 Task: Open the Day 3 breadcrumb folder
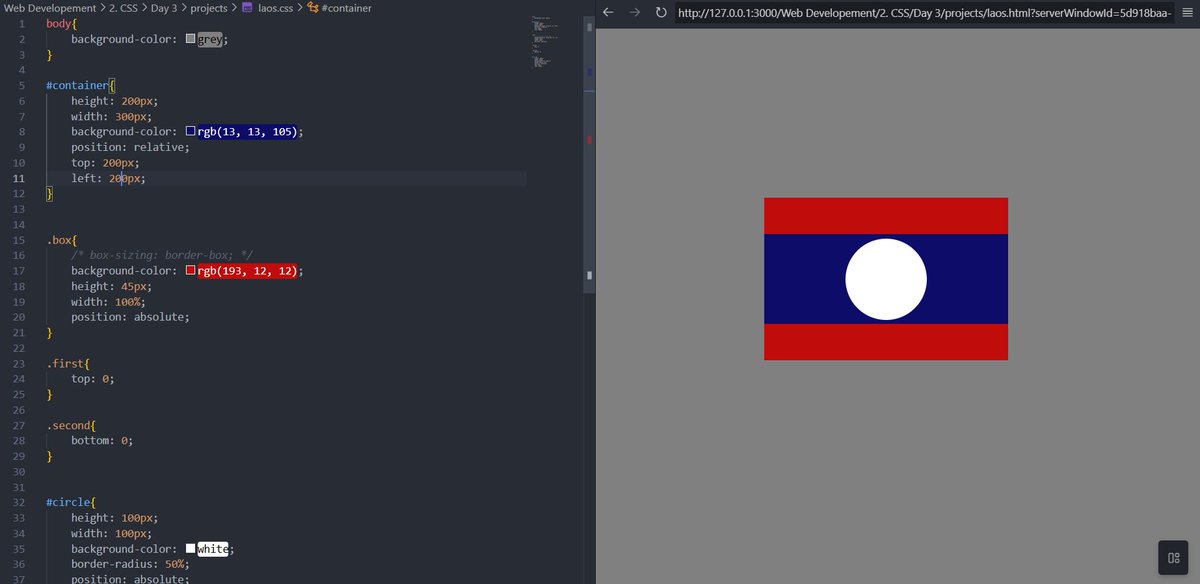[x=165, y=7]
